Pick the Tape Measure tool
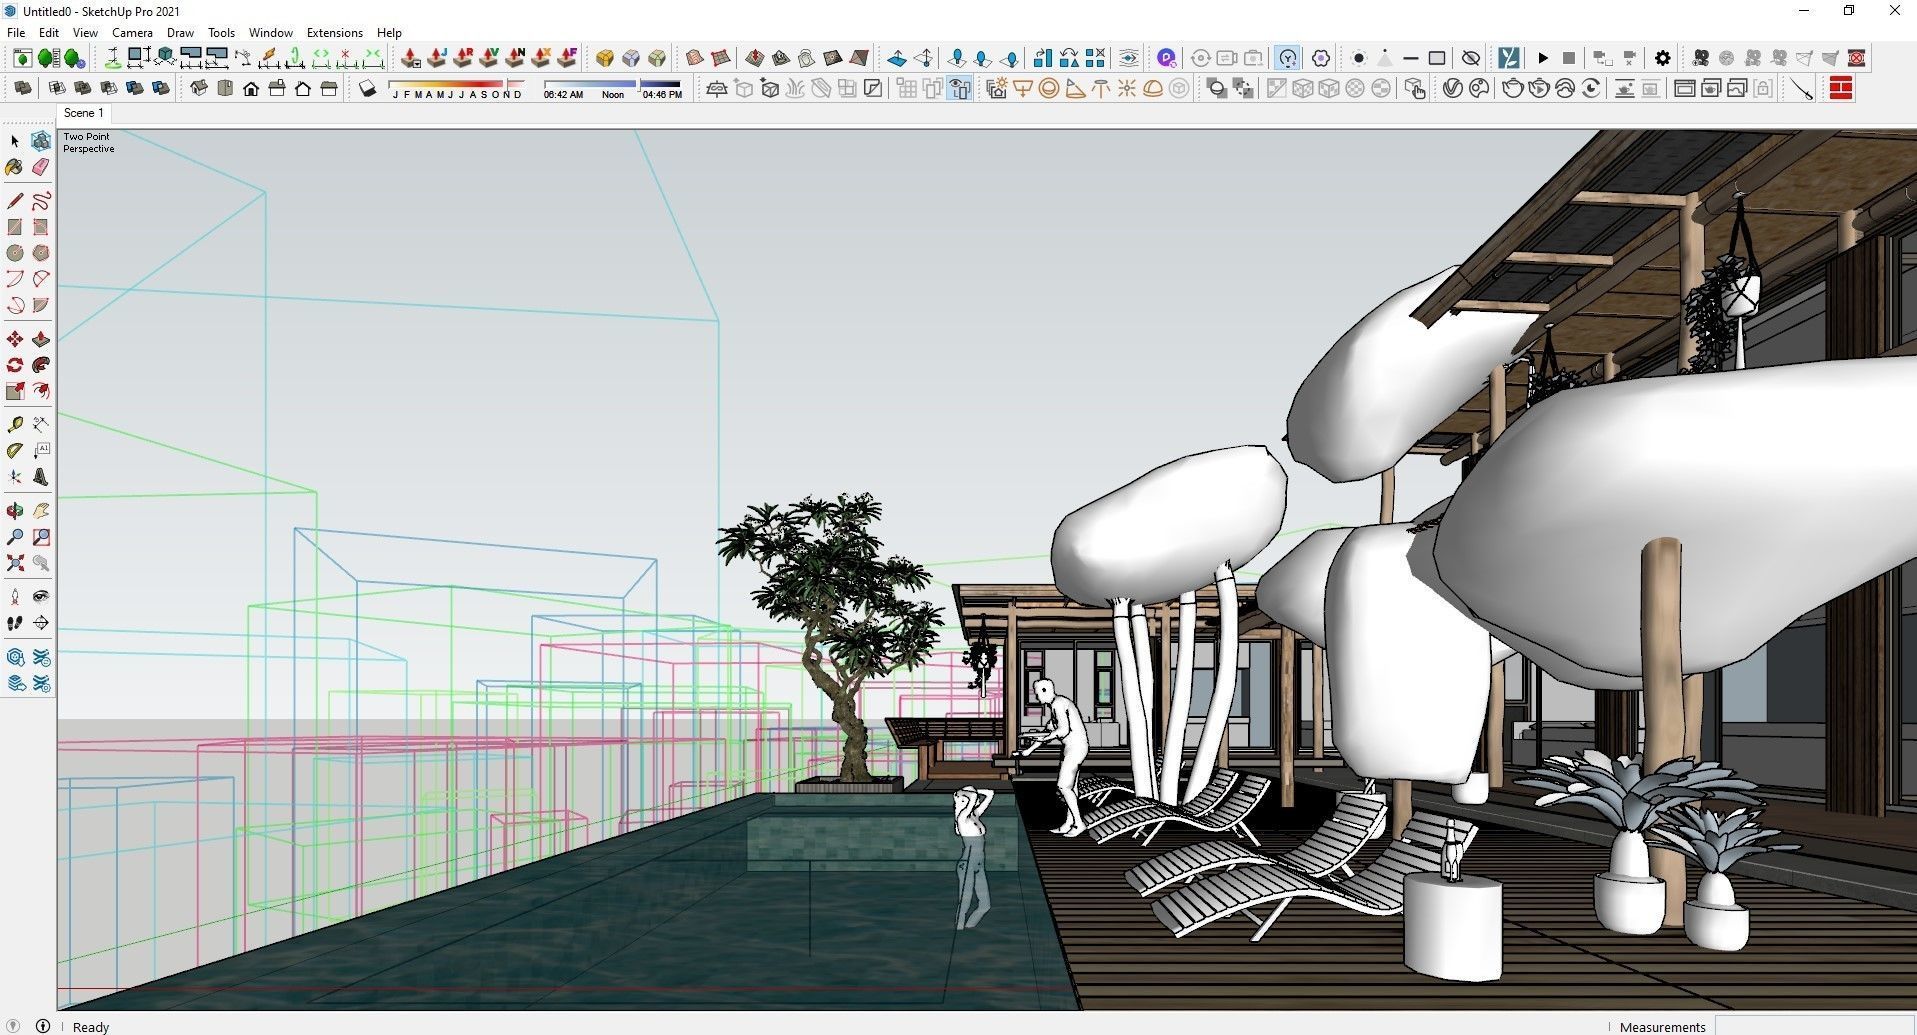Viewport: 1917px width, 1035px height. [15, 425]
